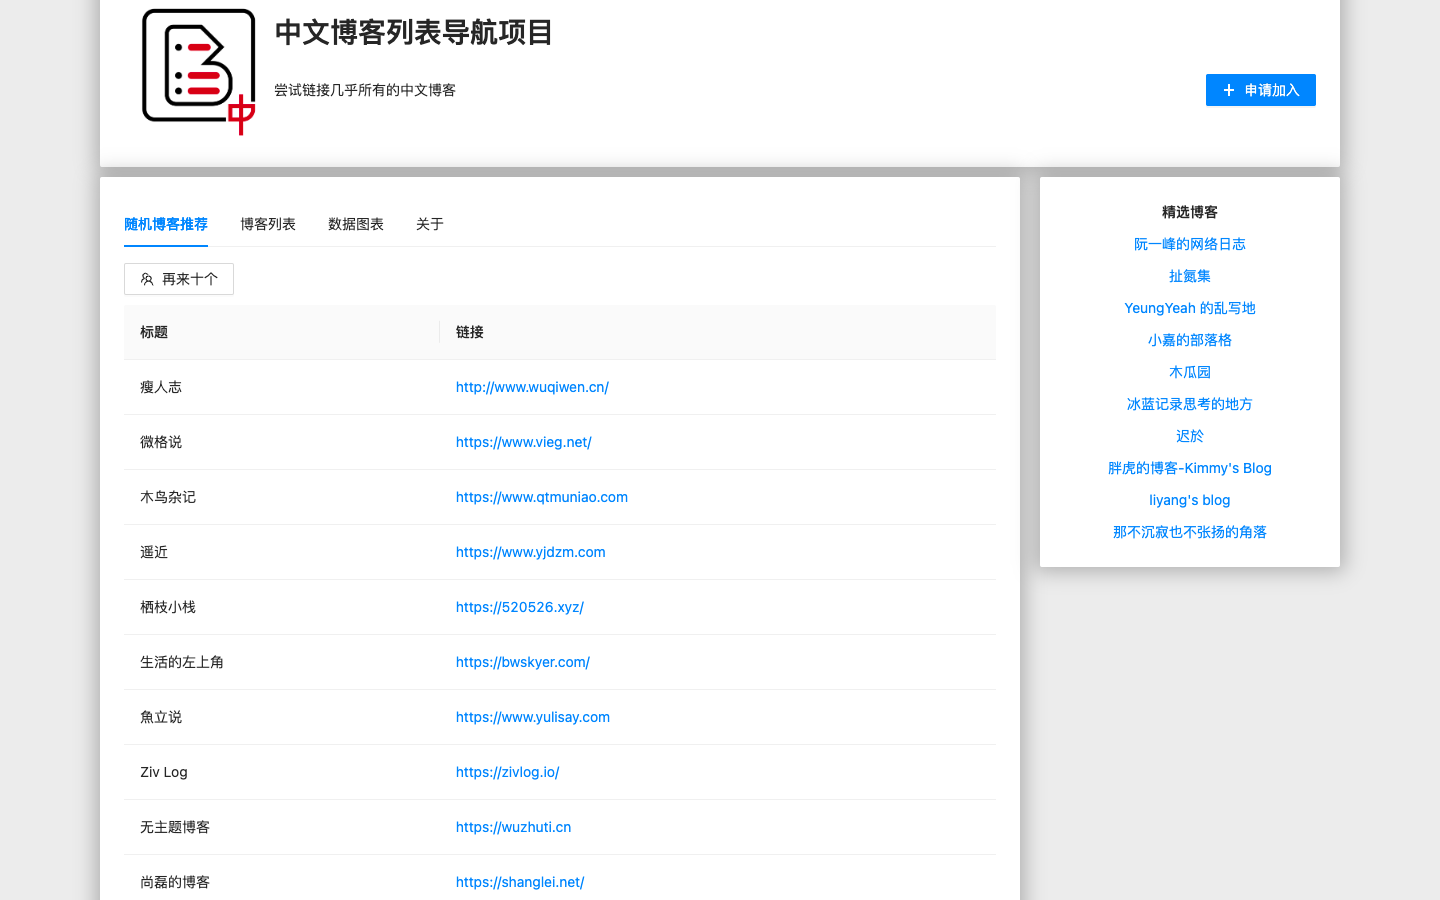Click the 再来十个 refresh button
Image resolution: width=1440 pixels, height=900 pixels.
click(x=179, y=279)
